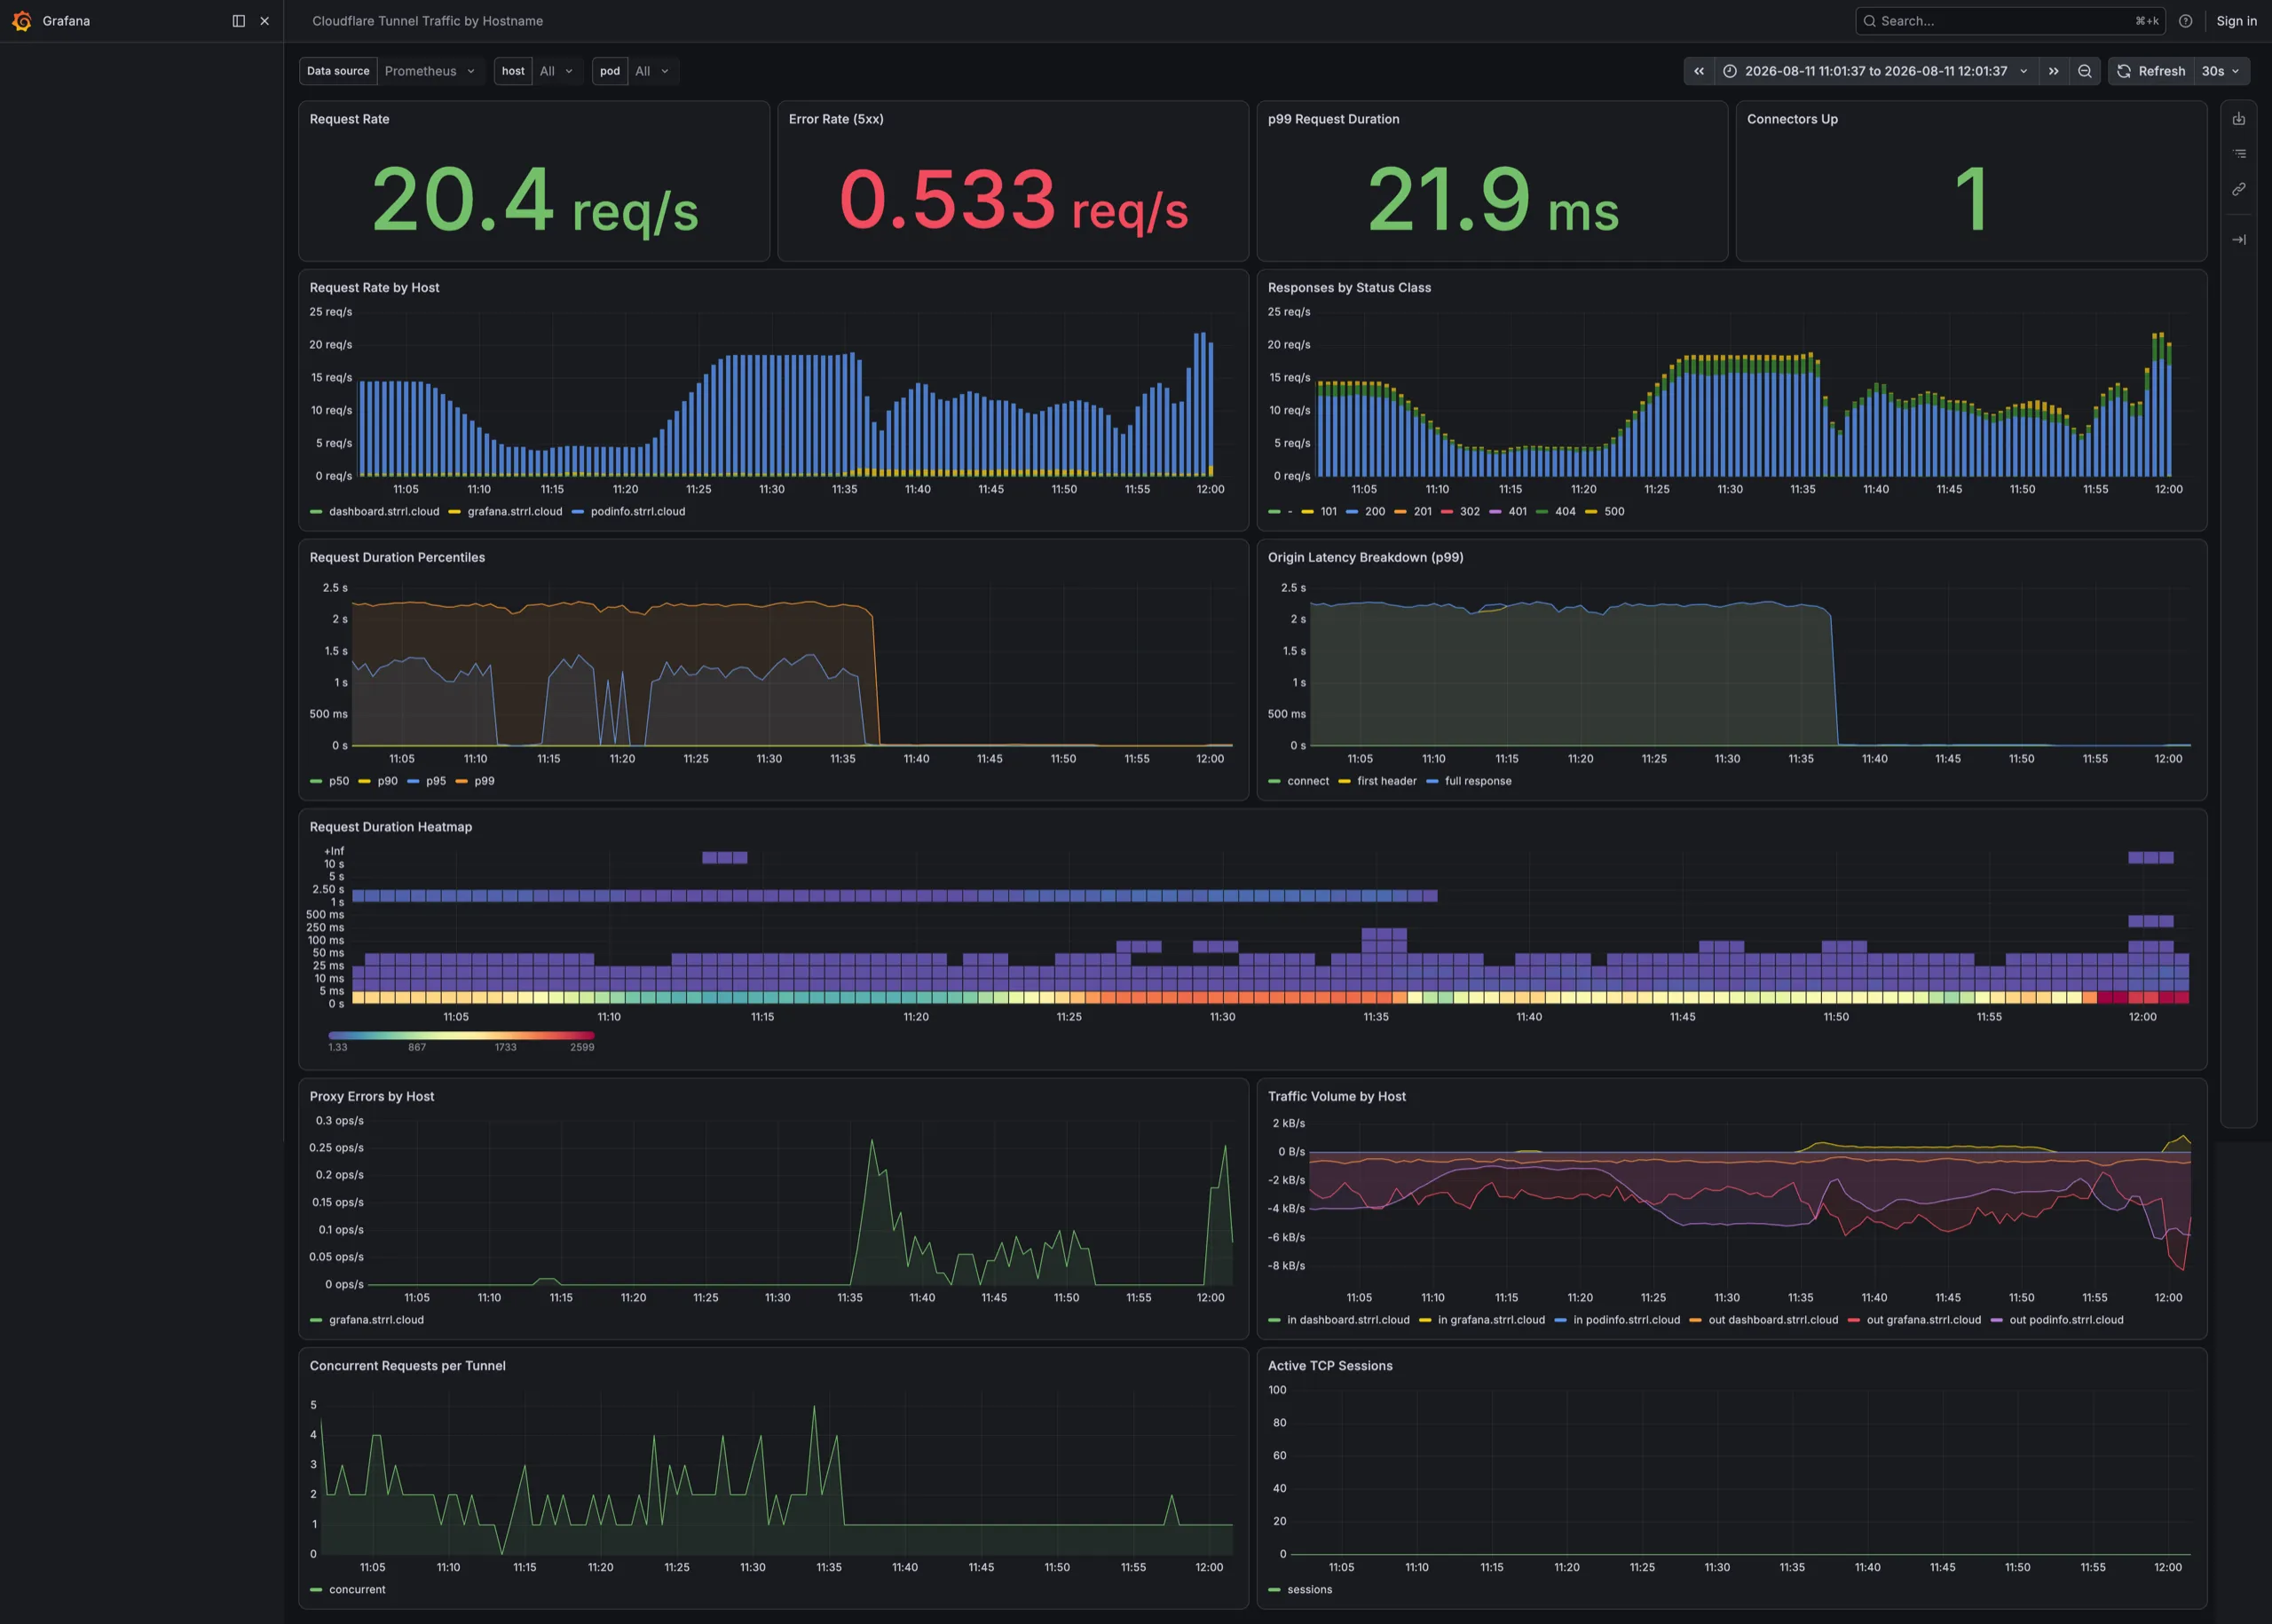This screenshot has height=1624, width=2272.
Task: Open the Connectors Up panel title
Action: [x=1792, y=119]
